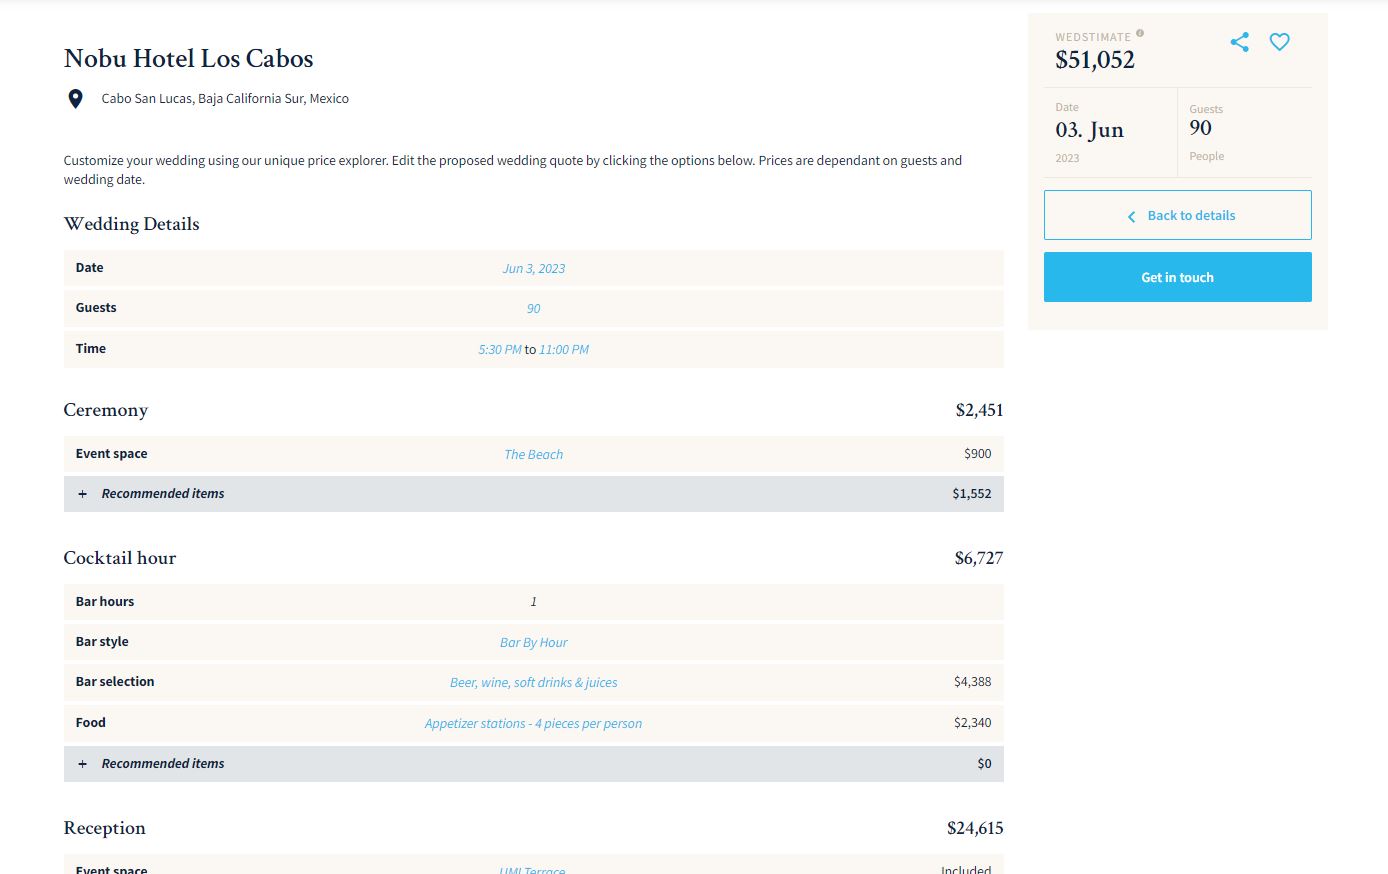Viewport: 1388px width, 874px height.
Task: Click the Back to details button
Action: point(1178,215)
